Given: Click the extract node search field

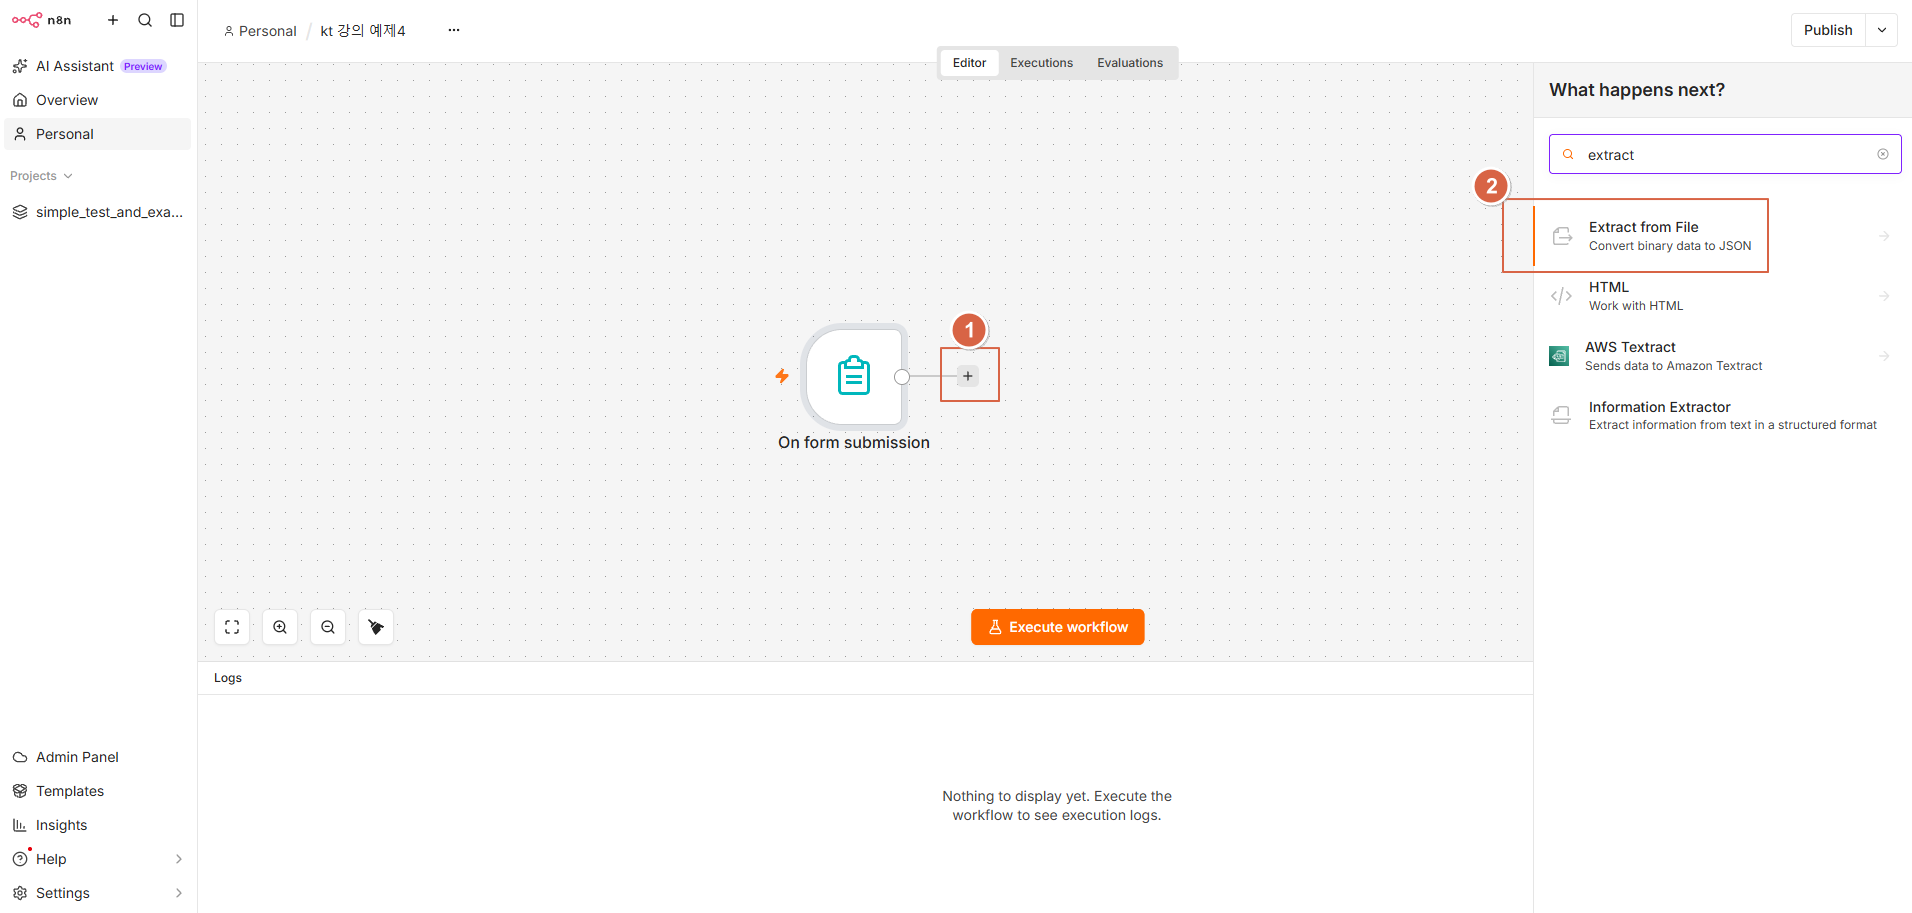Looking at the screenshot, I should coord(1725,154).
